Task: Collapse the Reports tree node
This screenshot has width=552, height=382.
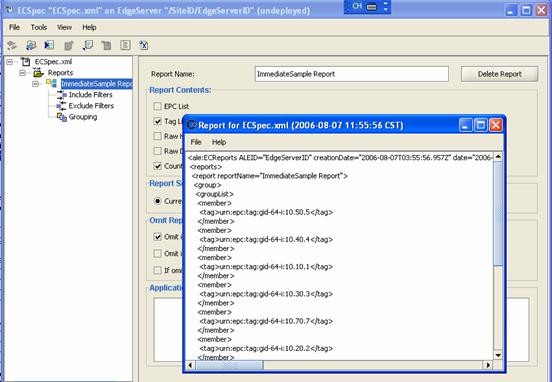Action: (x=22, y=73)
